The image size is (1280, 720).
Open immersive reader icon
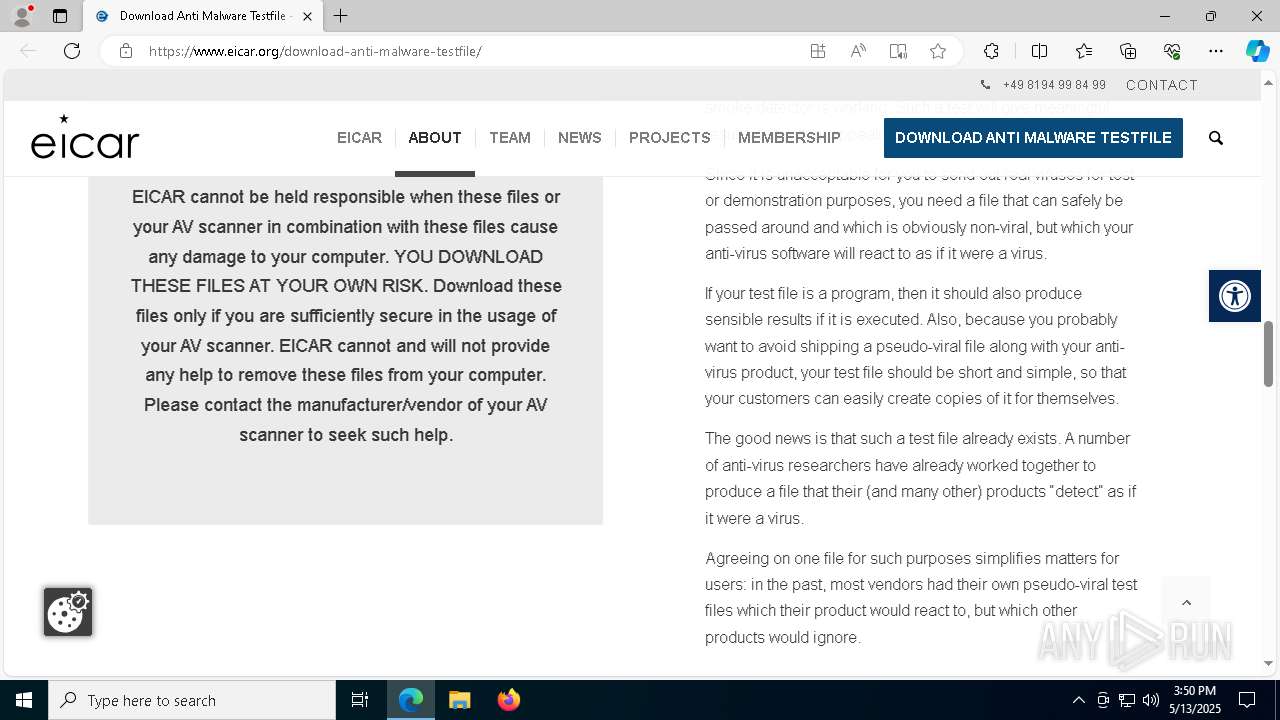898,51
